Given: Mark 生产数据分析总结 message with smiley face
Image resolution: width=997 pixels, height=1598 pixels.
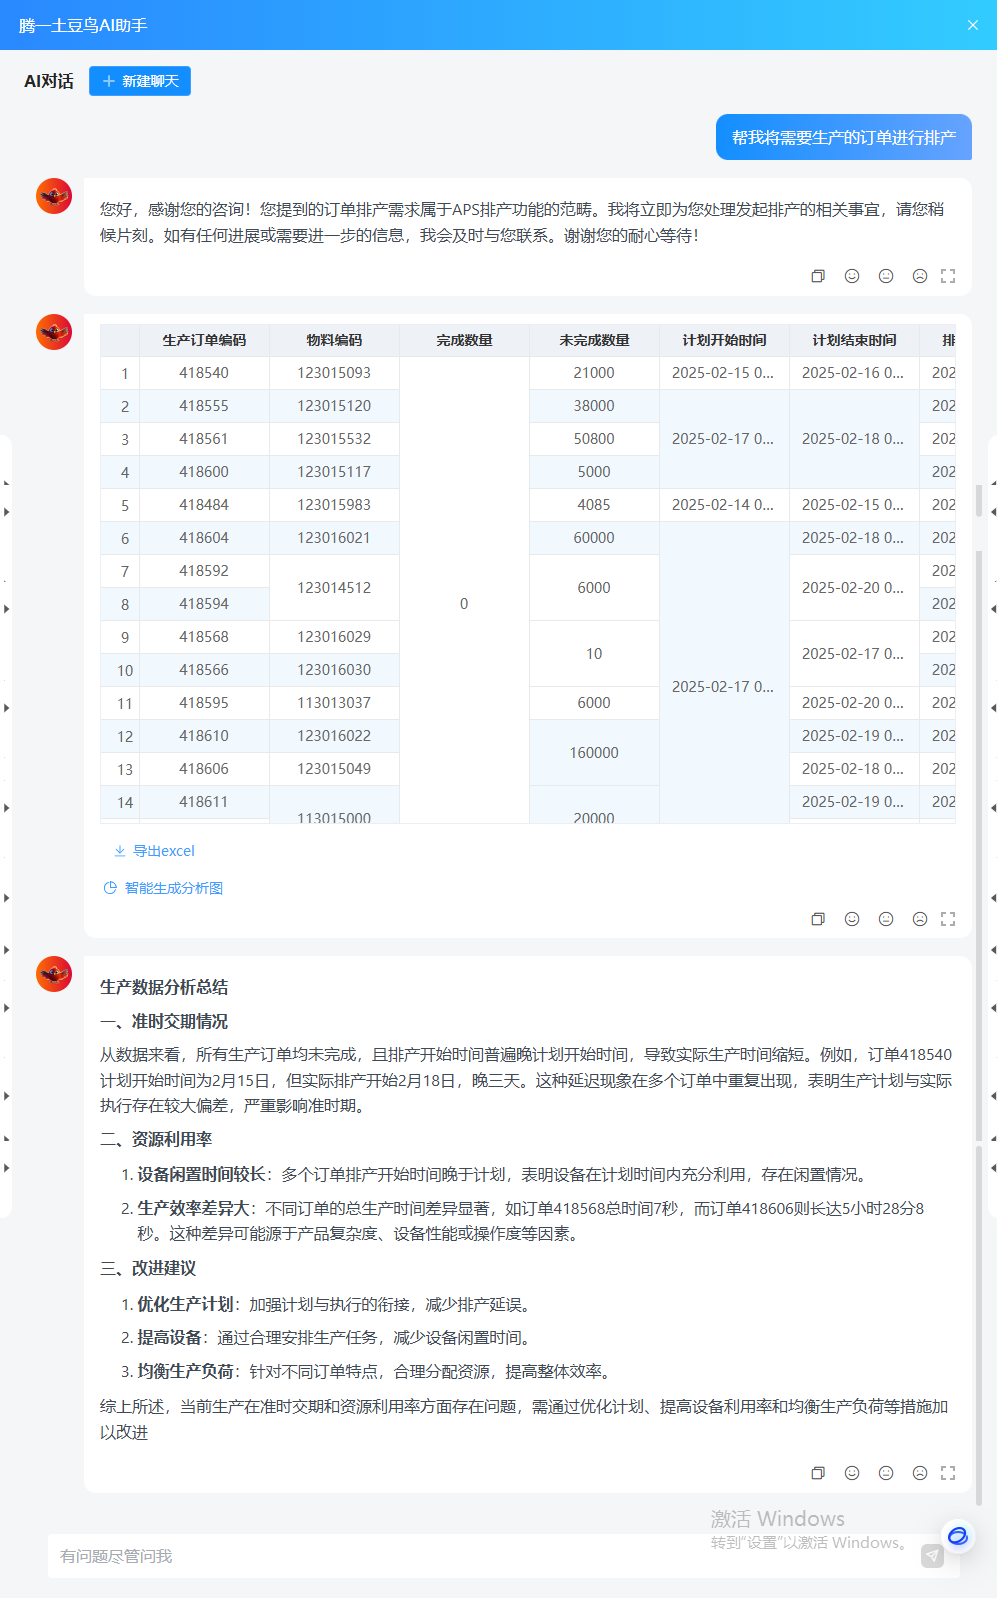Looking at the screenshot, I should (852, 1473).
